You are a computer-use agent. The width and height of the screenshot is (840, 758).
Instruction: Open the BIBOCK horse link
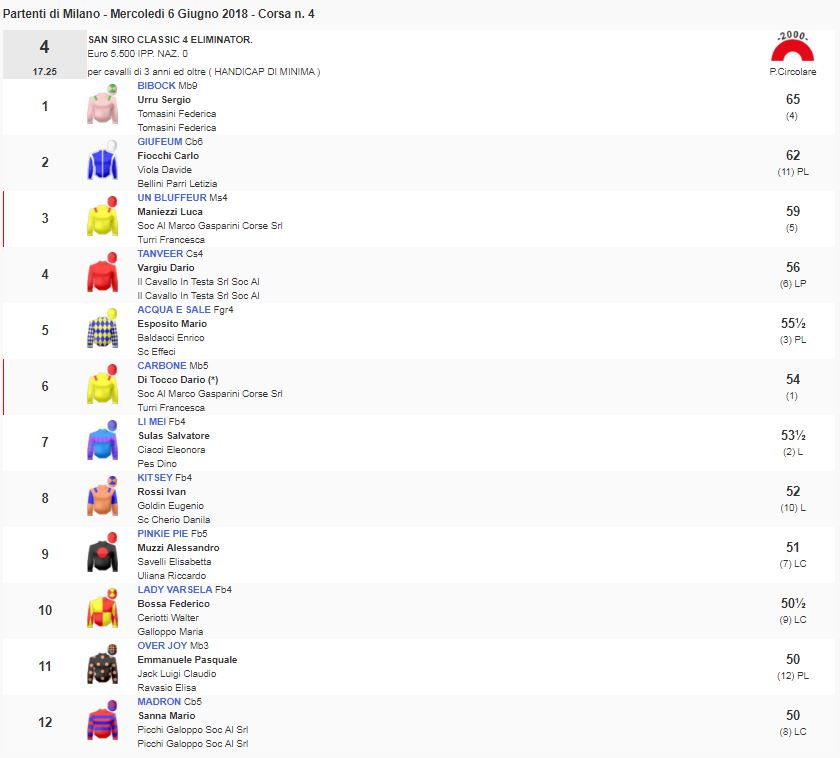click(x=156, y=86)
